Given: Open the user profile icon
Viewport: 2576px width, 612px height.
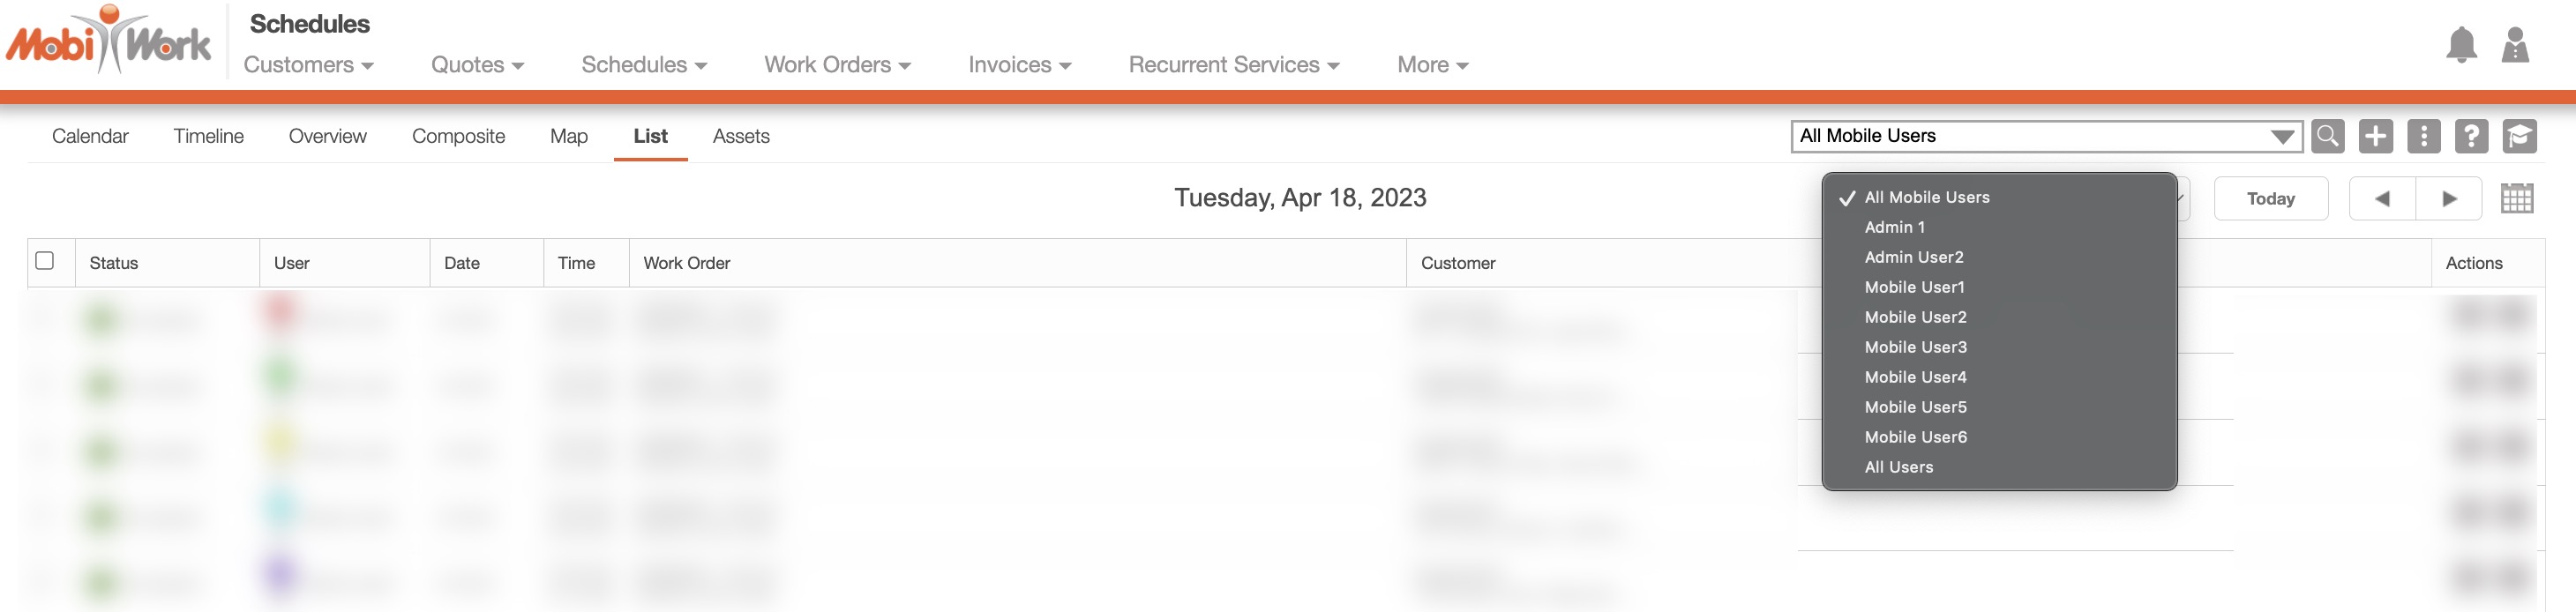Looking at the screenshot, I should click(2515, 46).
